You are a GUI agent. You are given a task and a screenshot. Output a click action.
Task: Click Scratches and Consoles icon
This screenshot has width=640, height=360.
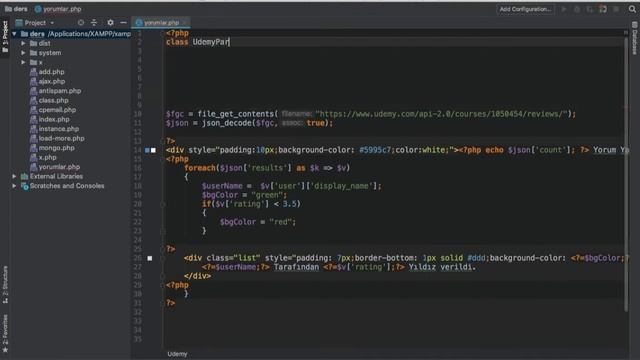click(x=24, y=186)
